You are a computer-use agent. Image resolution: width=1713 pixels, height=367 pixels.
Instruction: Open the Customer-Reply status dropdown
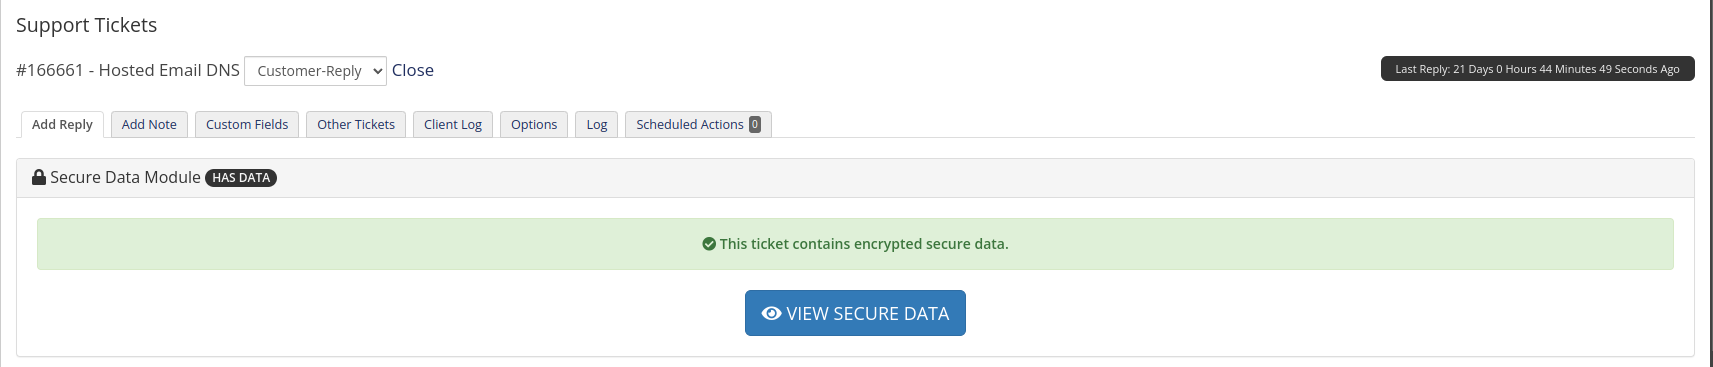point(315,71)
